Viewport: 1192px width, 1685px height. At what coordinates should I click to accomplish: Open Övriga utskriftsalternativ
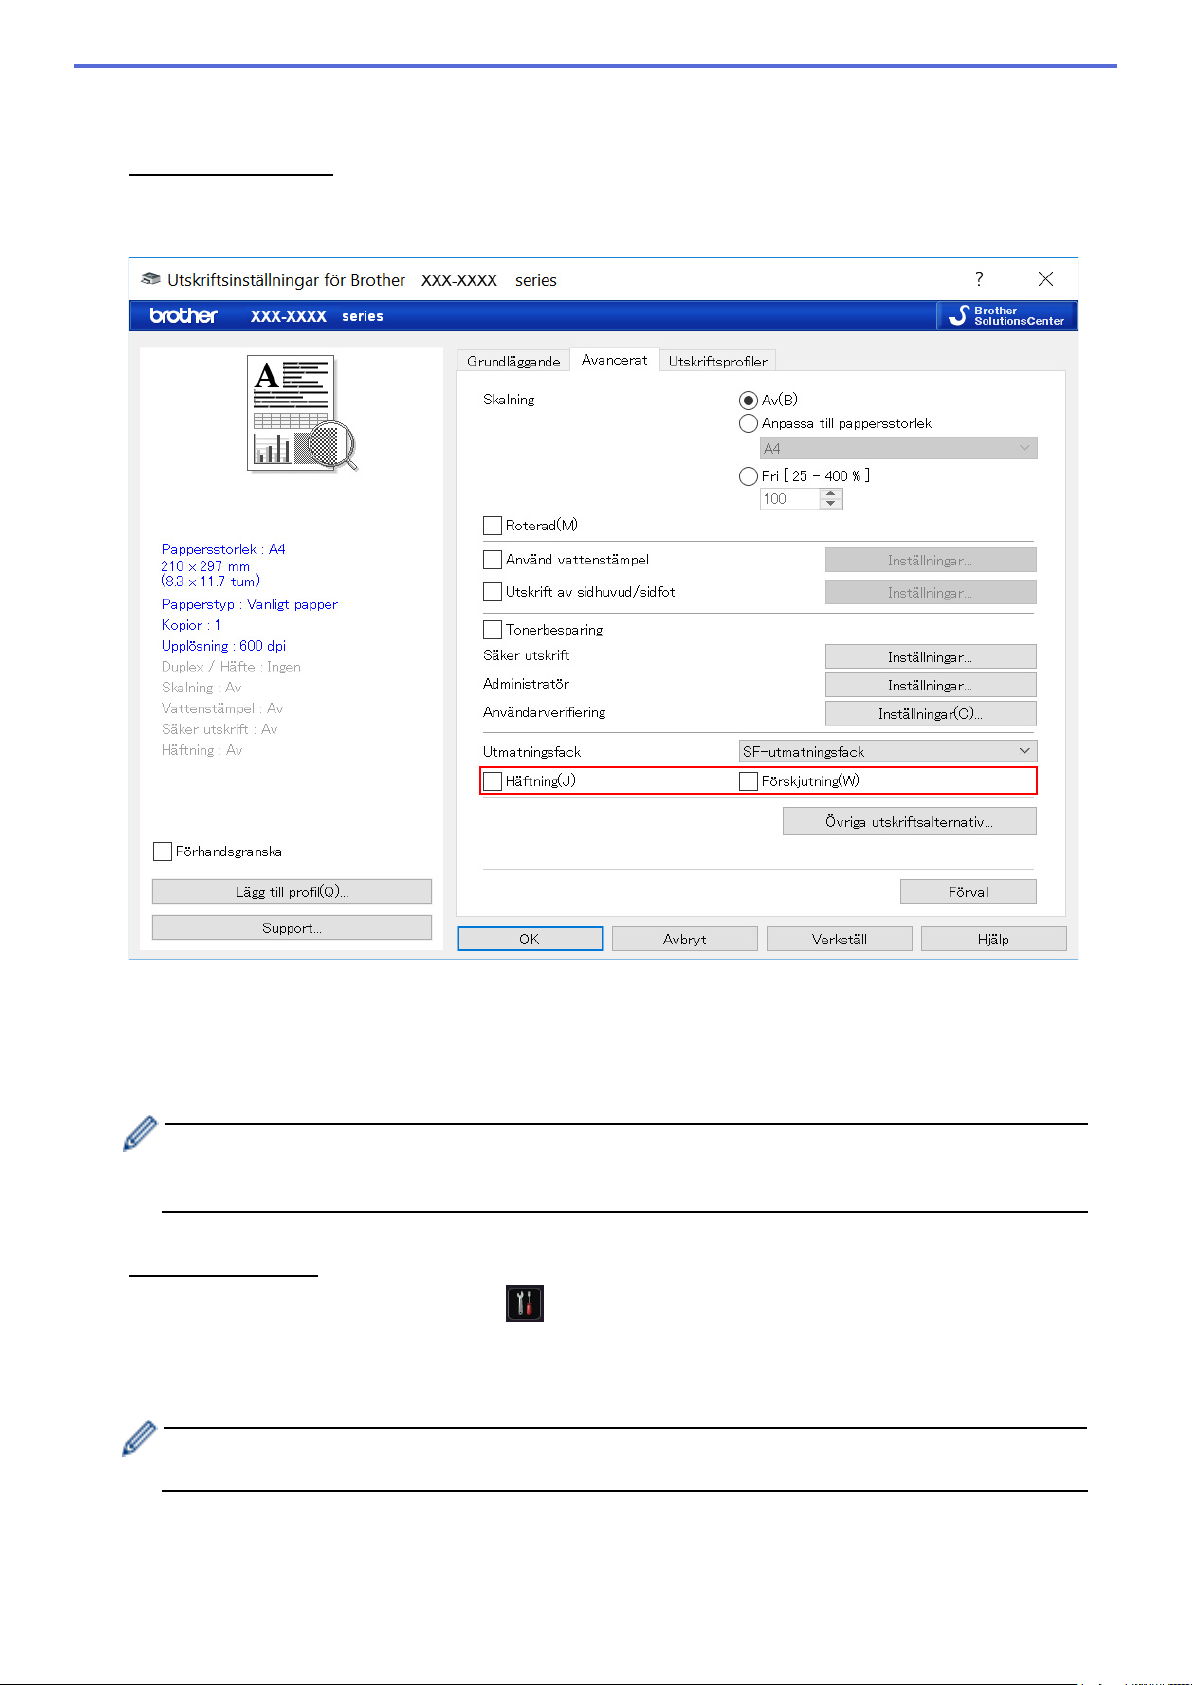coord(909,822)
